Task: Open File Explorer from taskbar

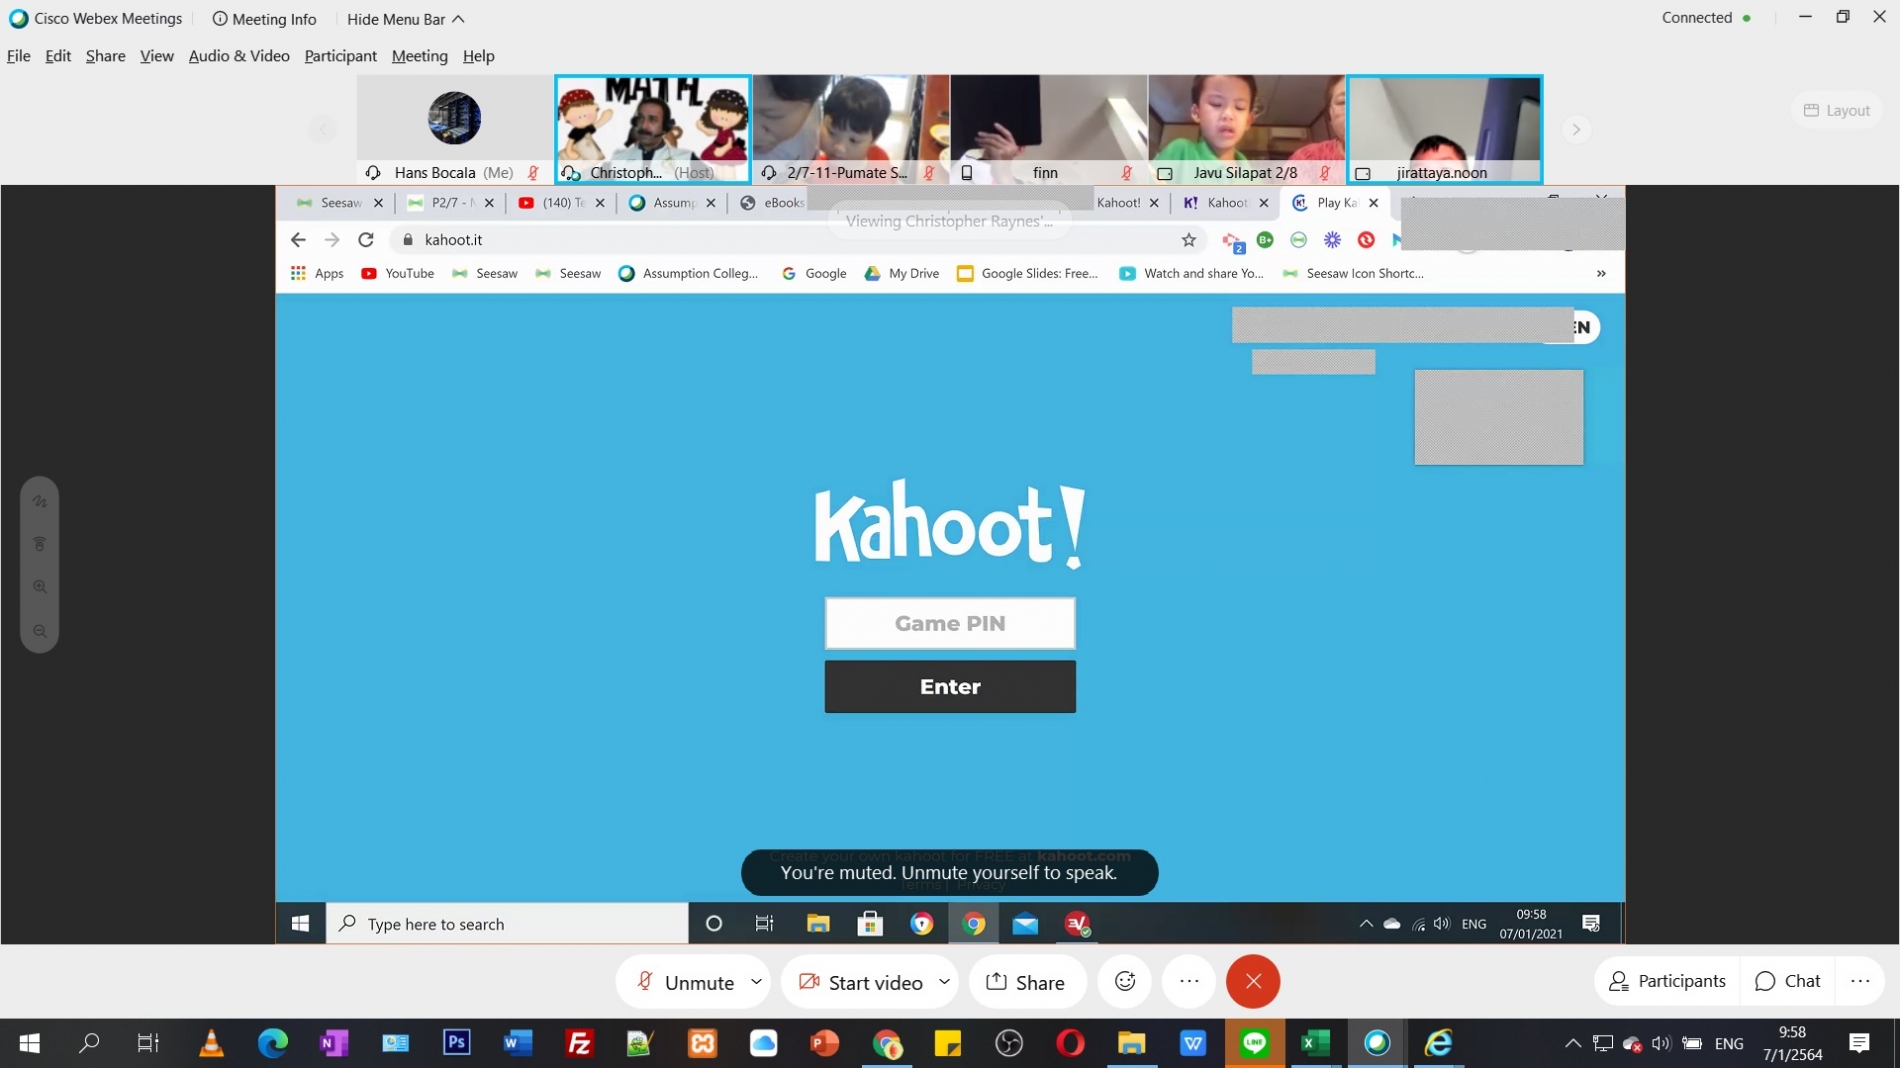Action: (x=1131, y=1043)
